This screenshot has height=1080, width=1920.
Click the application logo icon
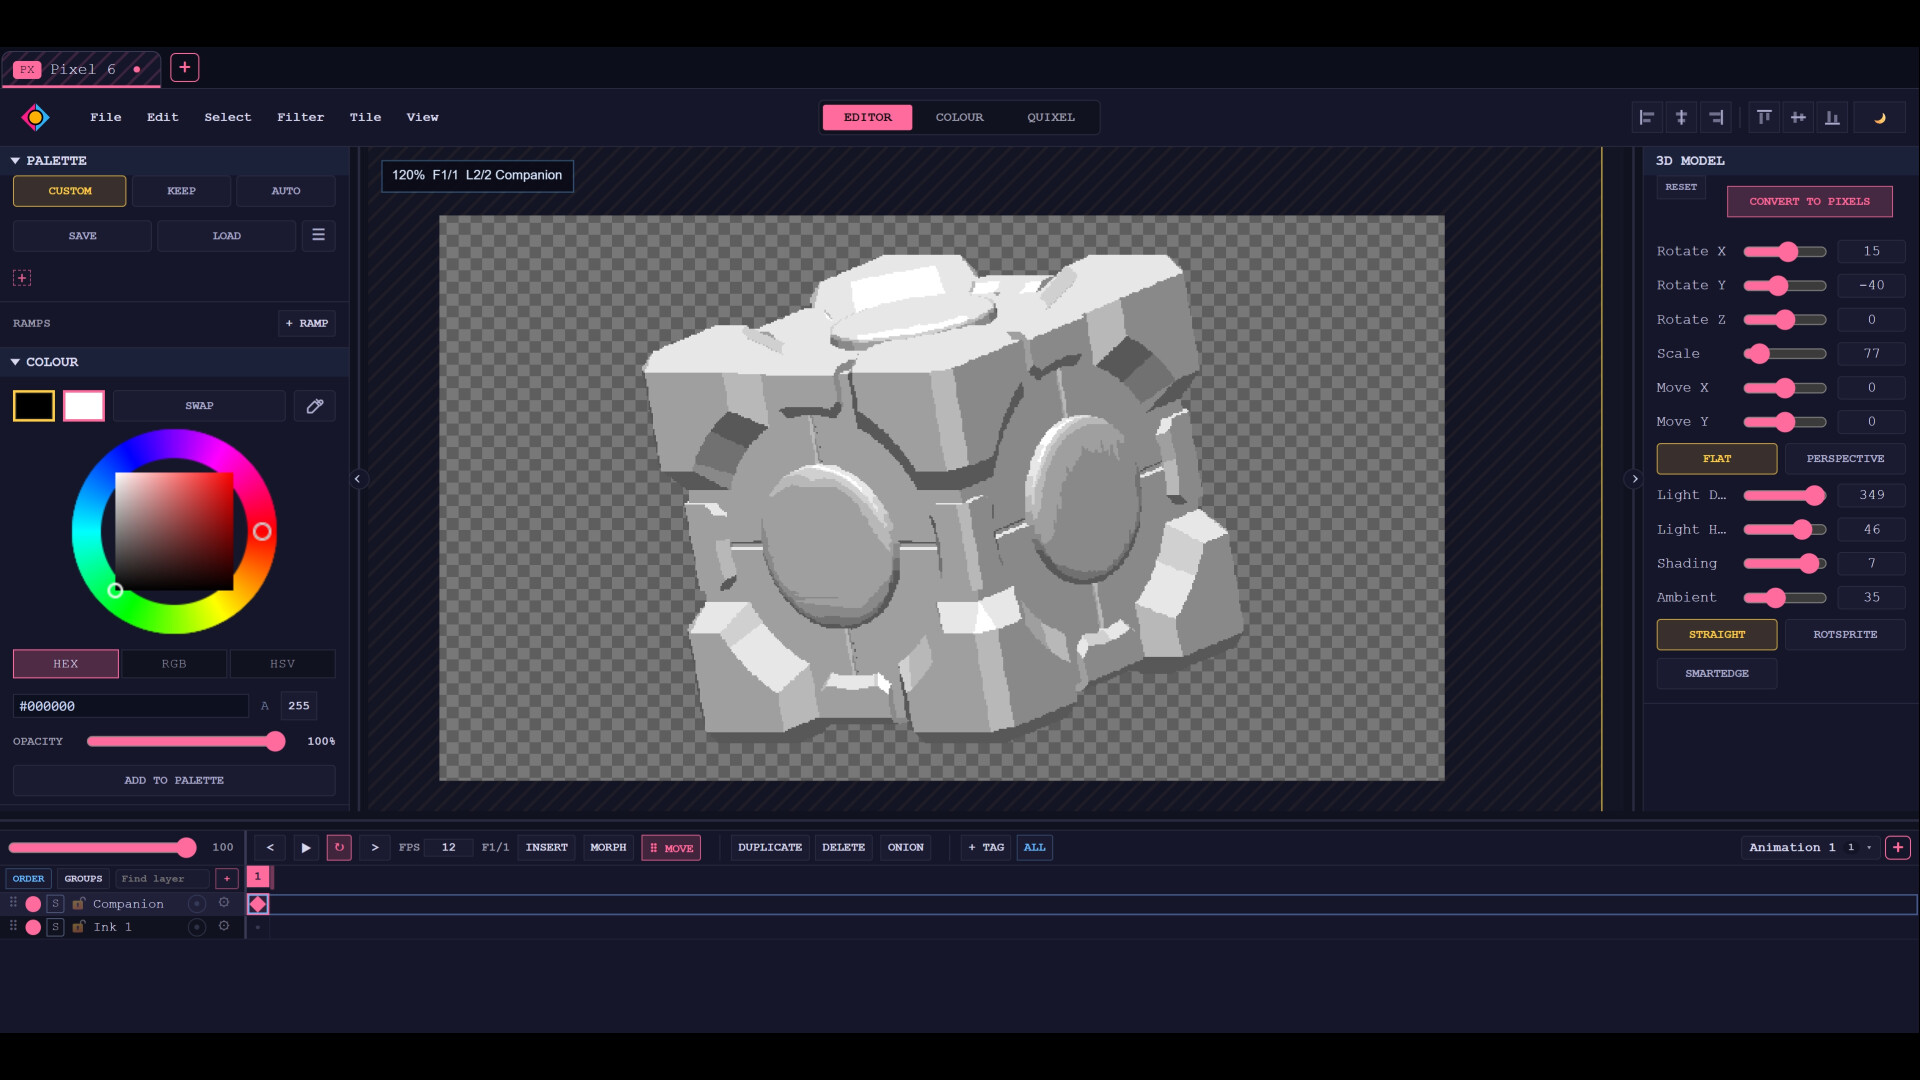pyautogui.click(x=35, y=117)
